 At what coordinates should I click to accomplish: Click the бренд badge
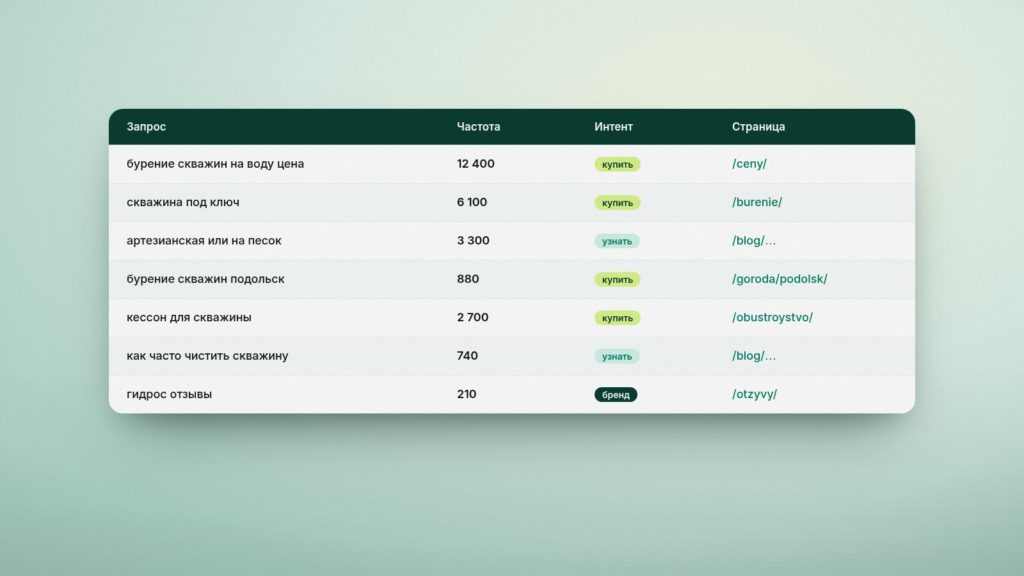pos(616,394)
